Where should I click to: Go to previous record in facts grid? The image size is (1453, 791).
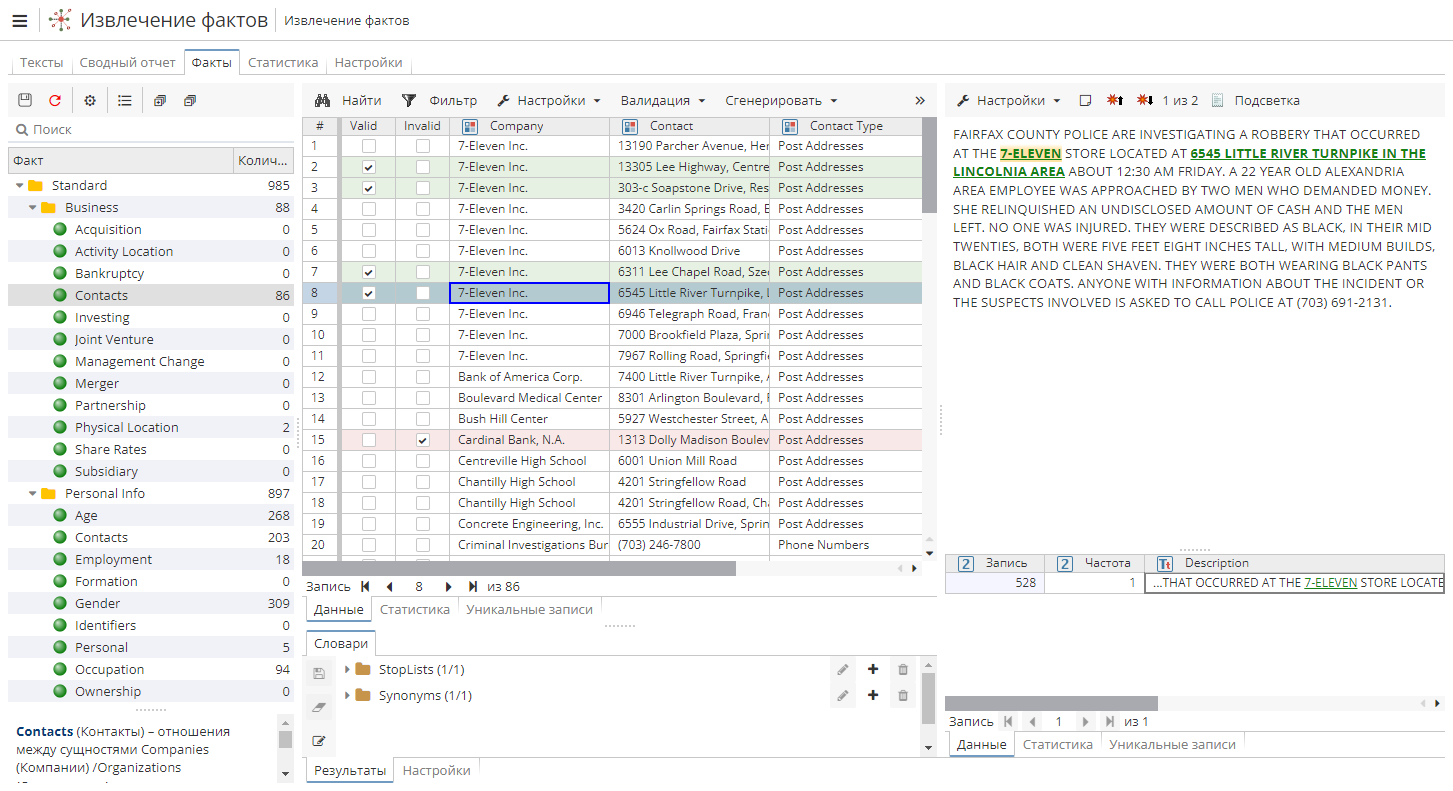[x=390, y=587]
